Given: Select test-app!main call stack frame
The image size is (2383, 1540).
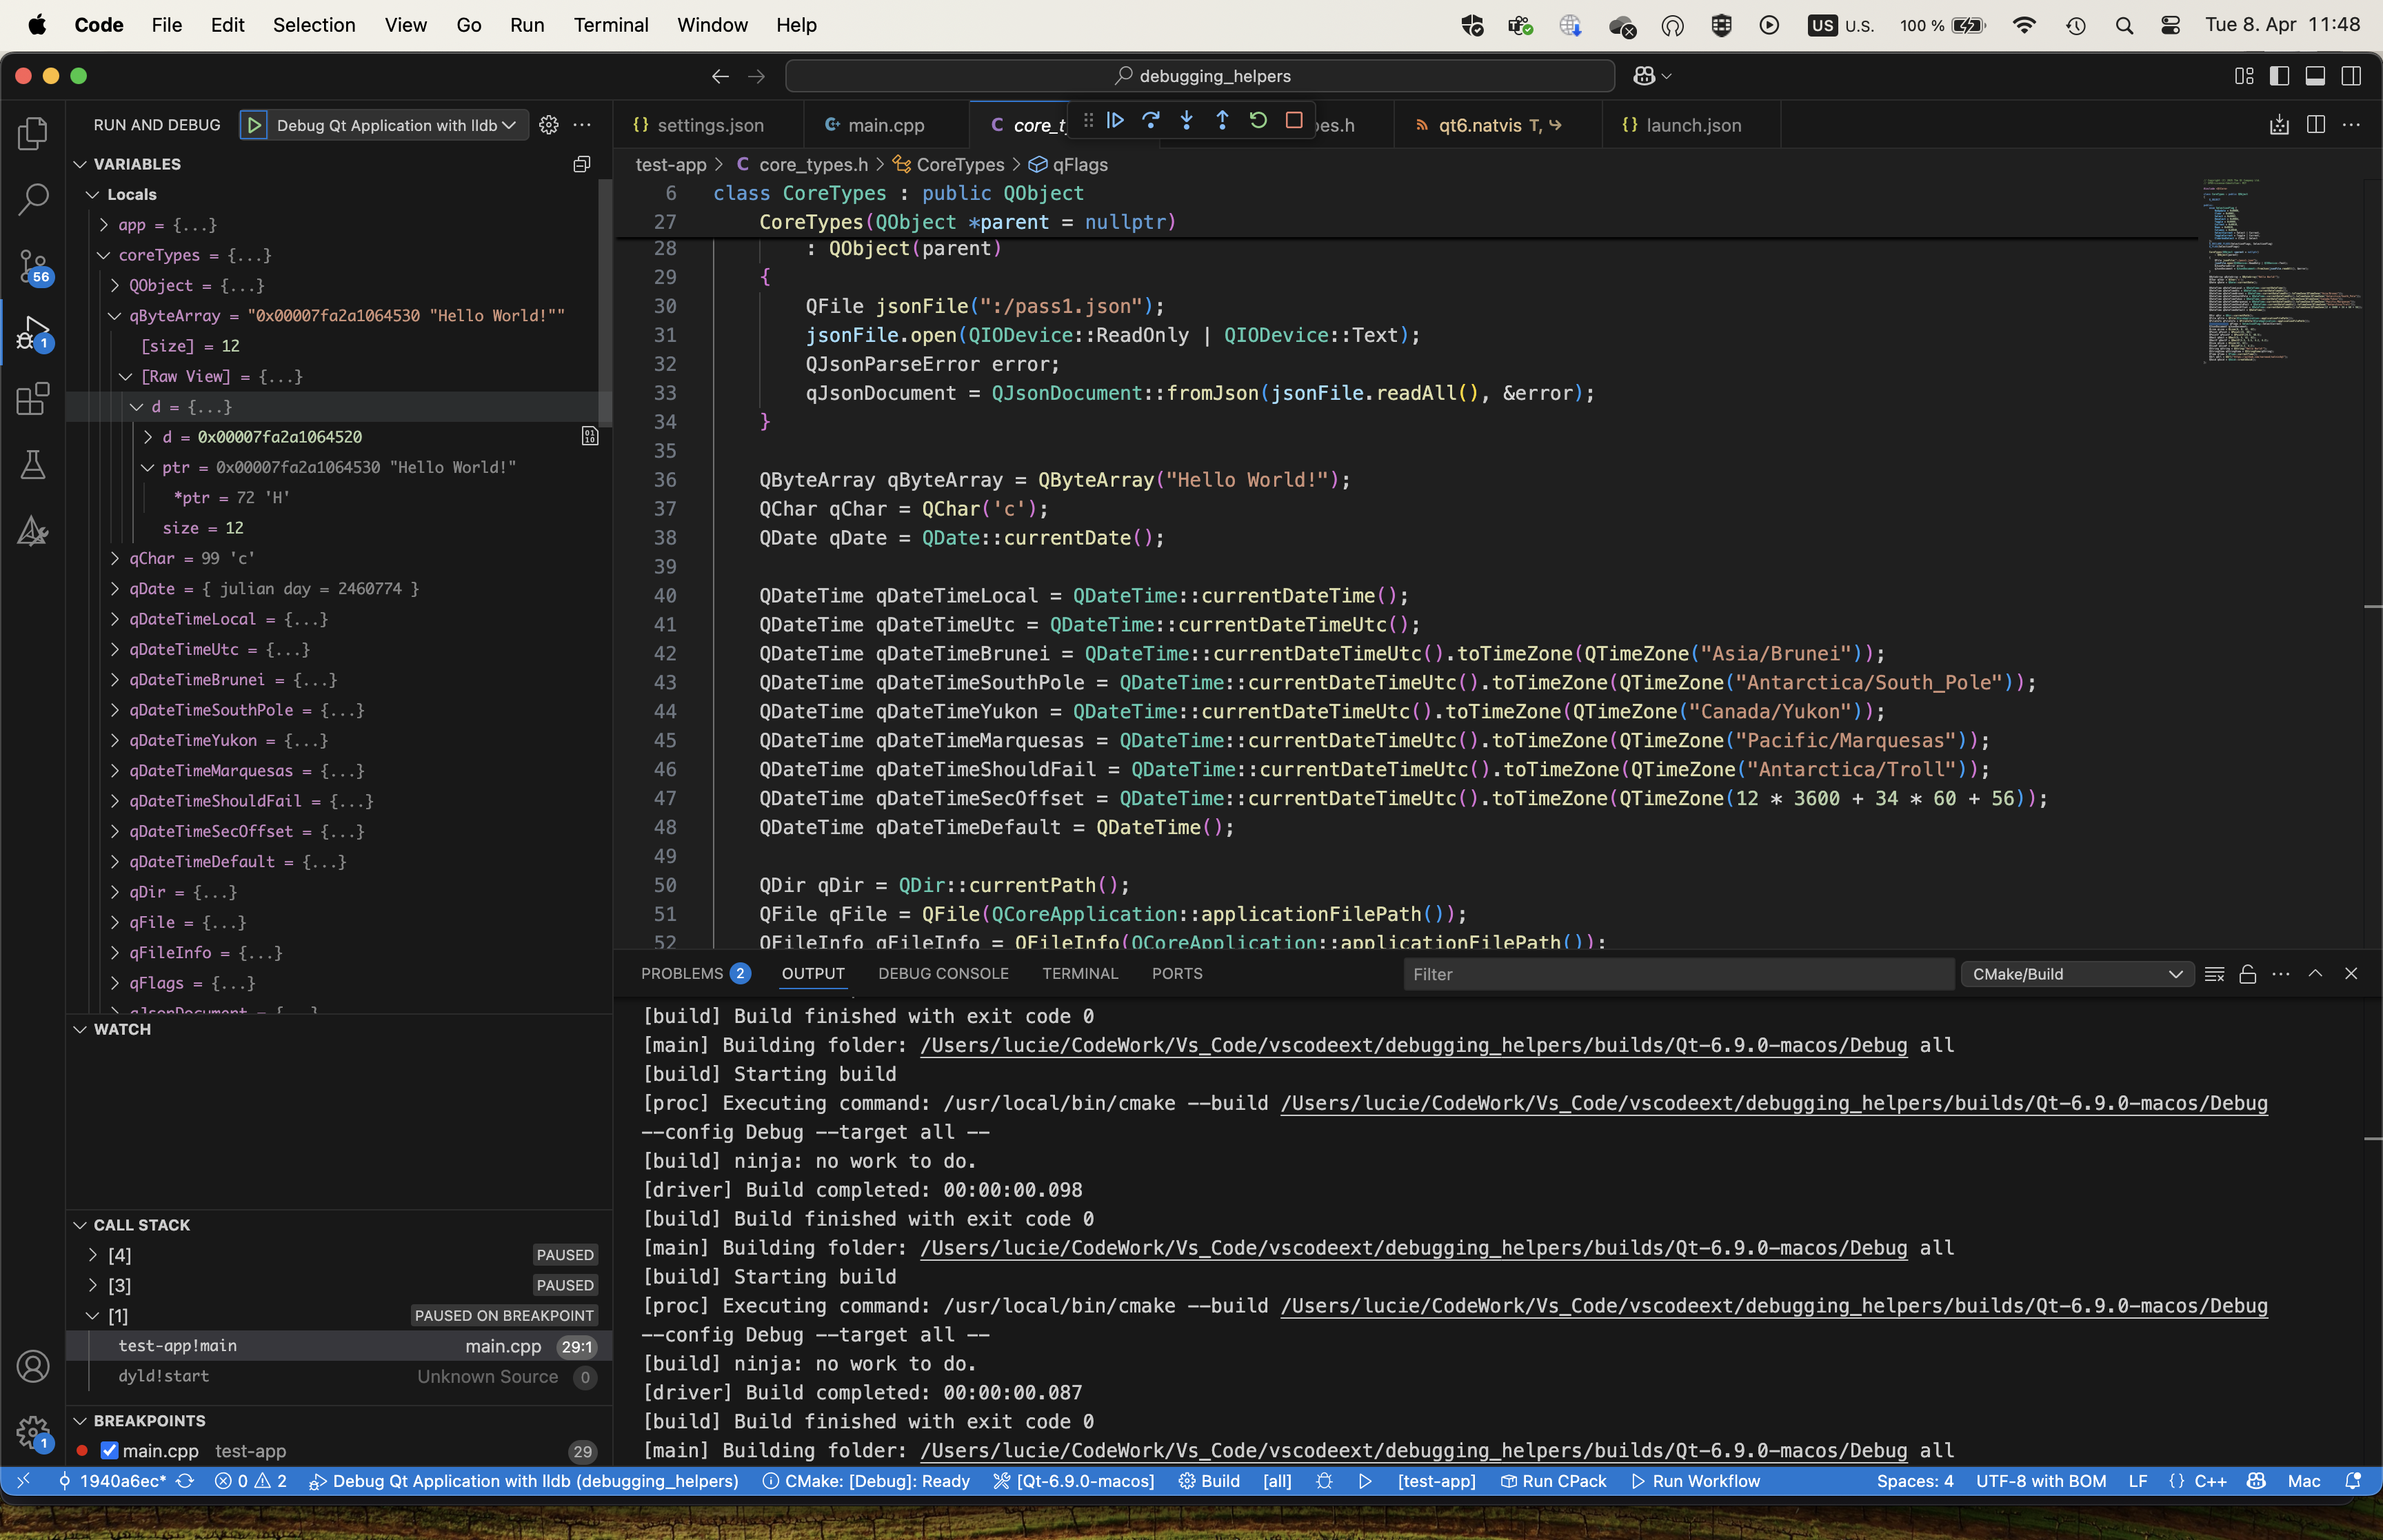Looking at the screenshot, I should tap(339, 1346).
